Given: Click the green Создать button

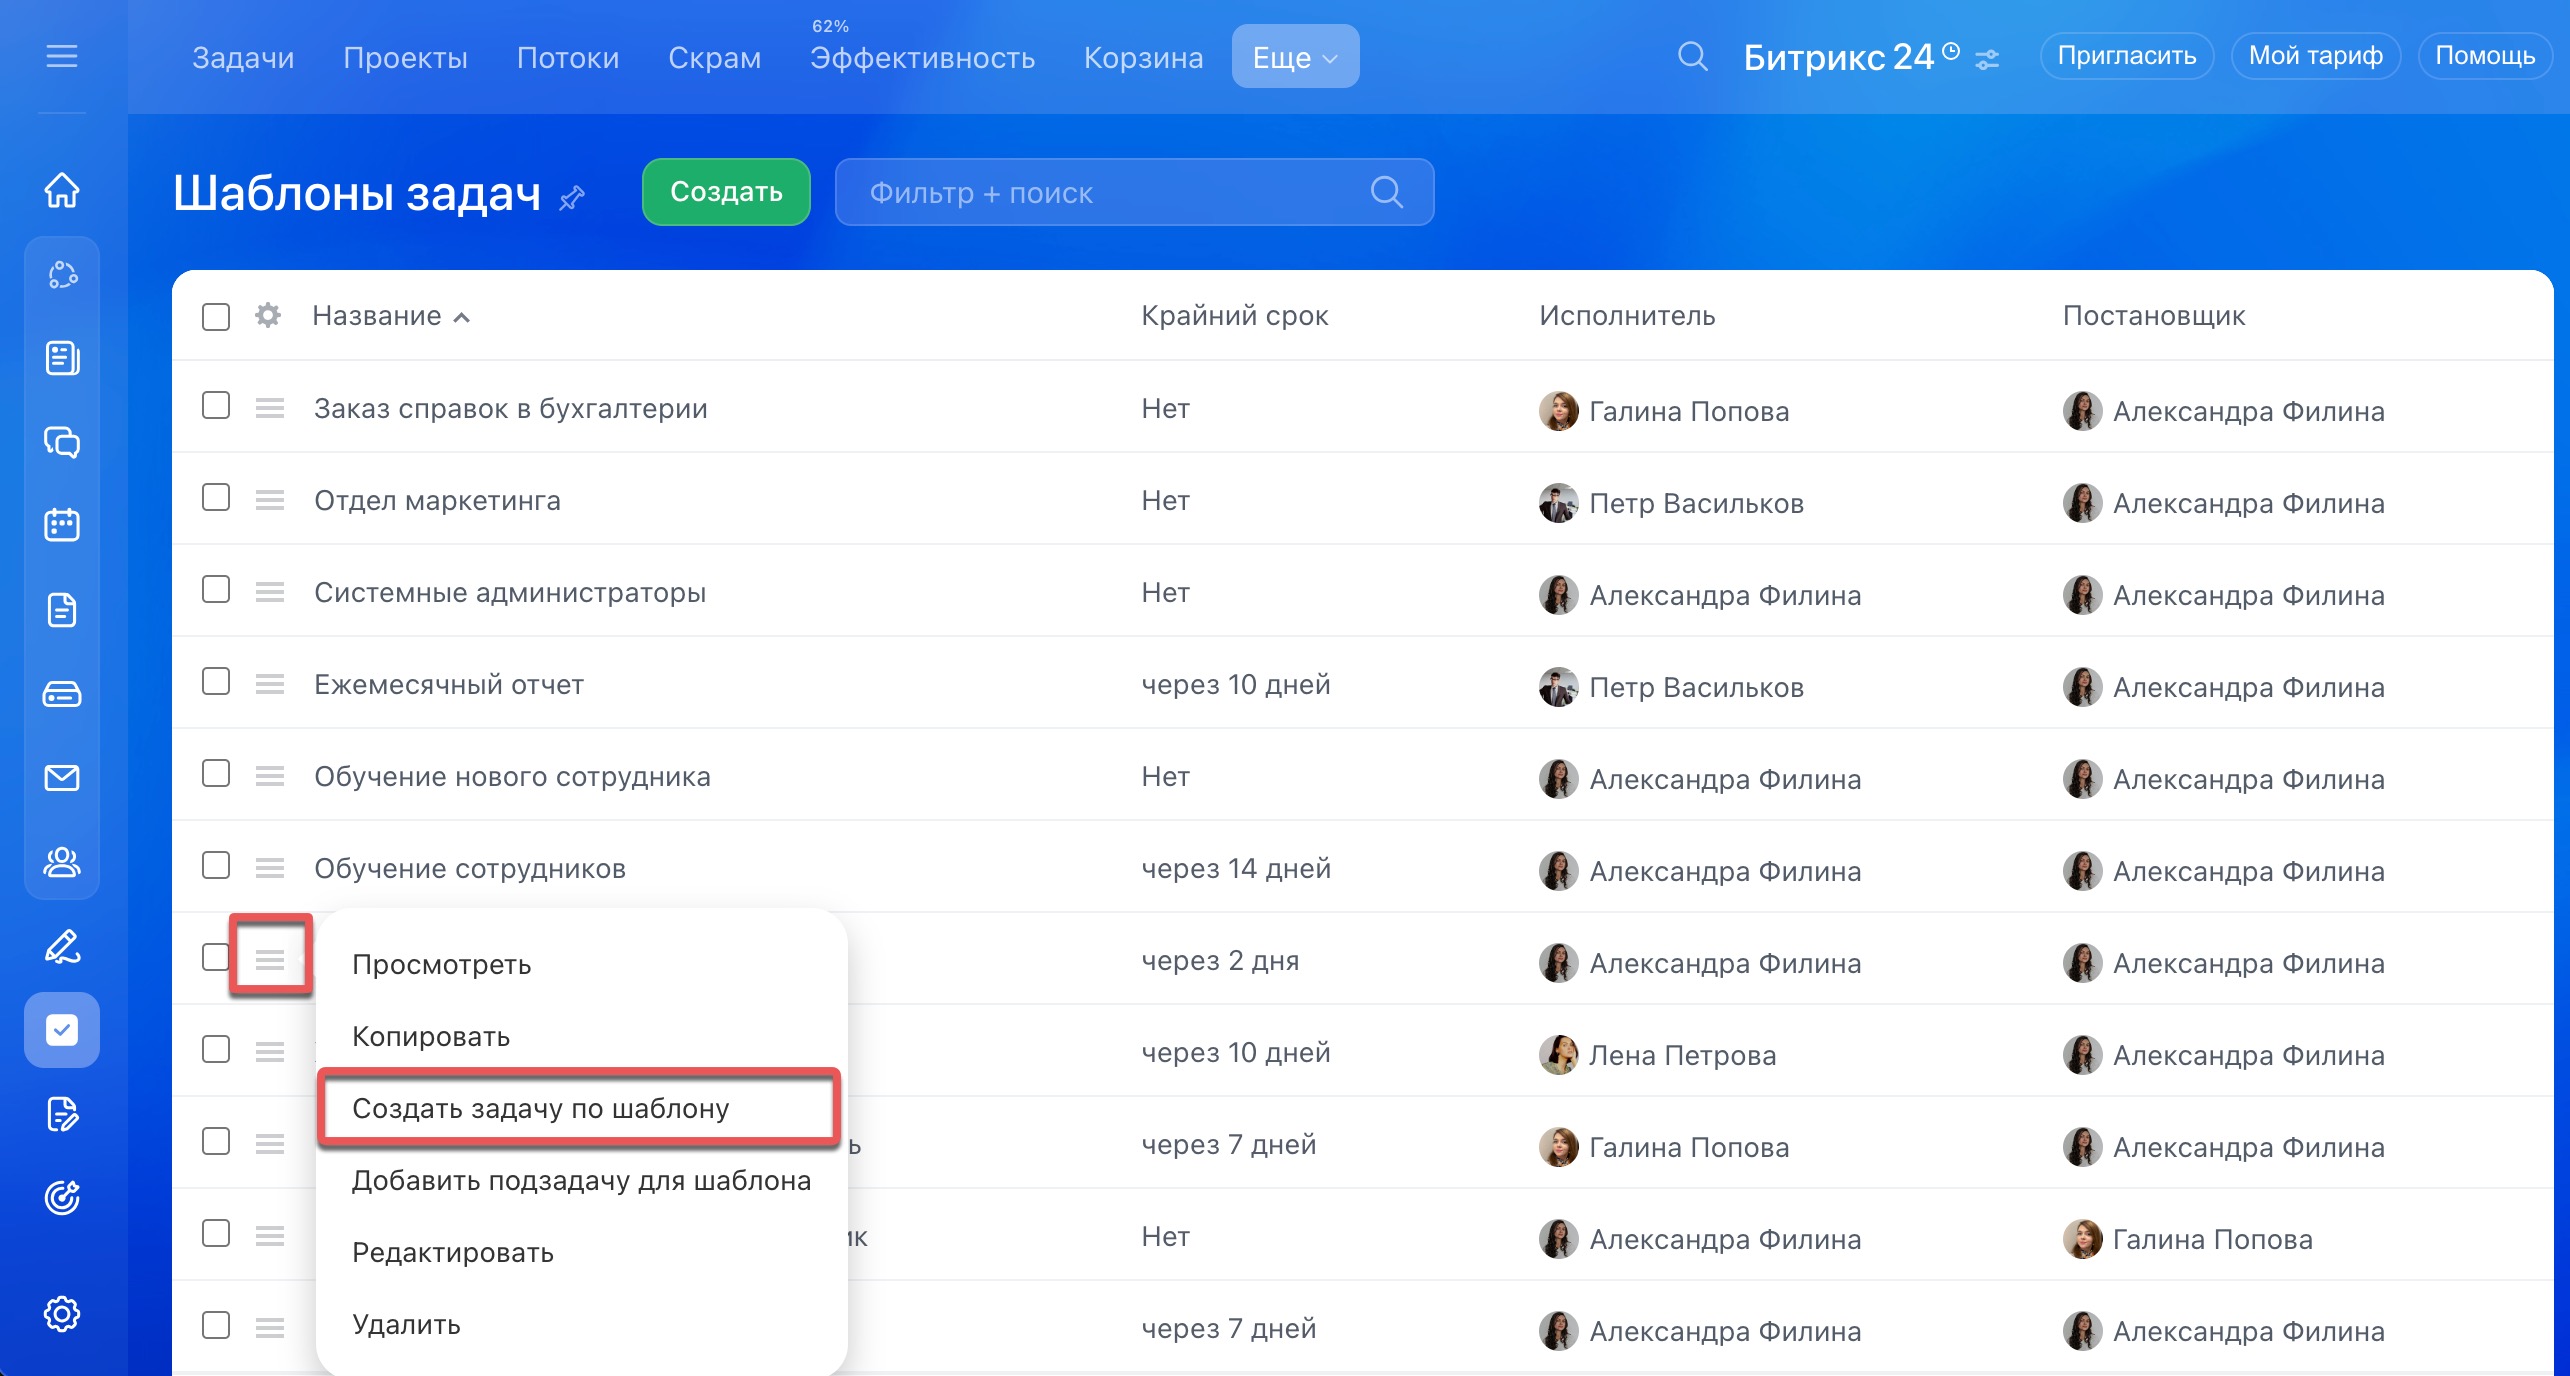Looking at the screenshot, I should point(726,192).
